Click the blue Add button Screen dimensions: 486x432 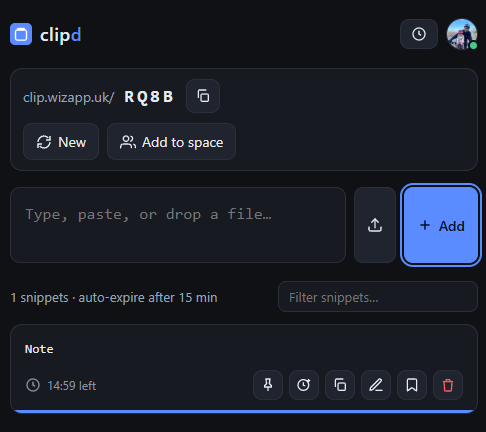pyautogui.click(x=441, y=225)
